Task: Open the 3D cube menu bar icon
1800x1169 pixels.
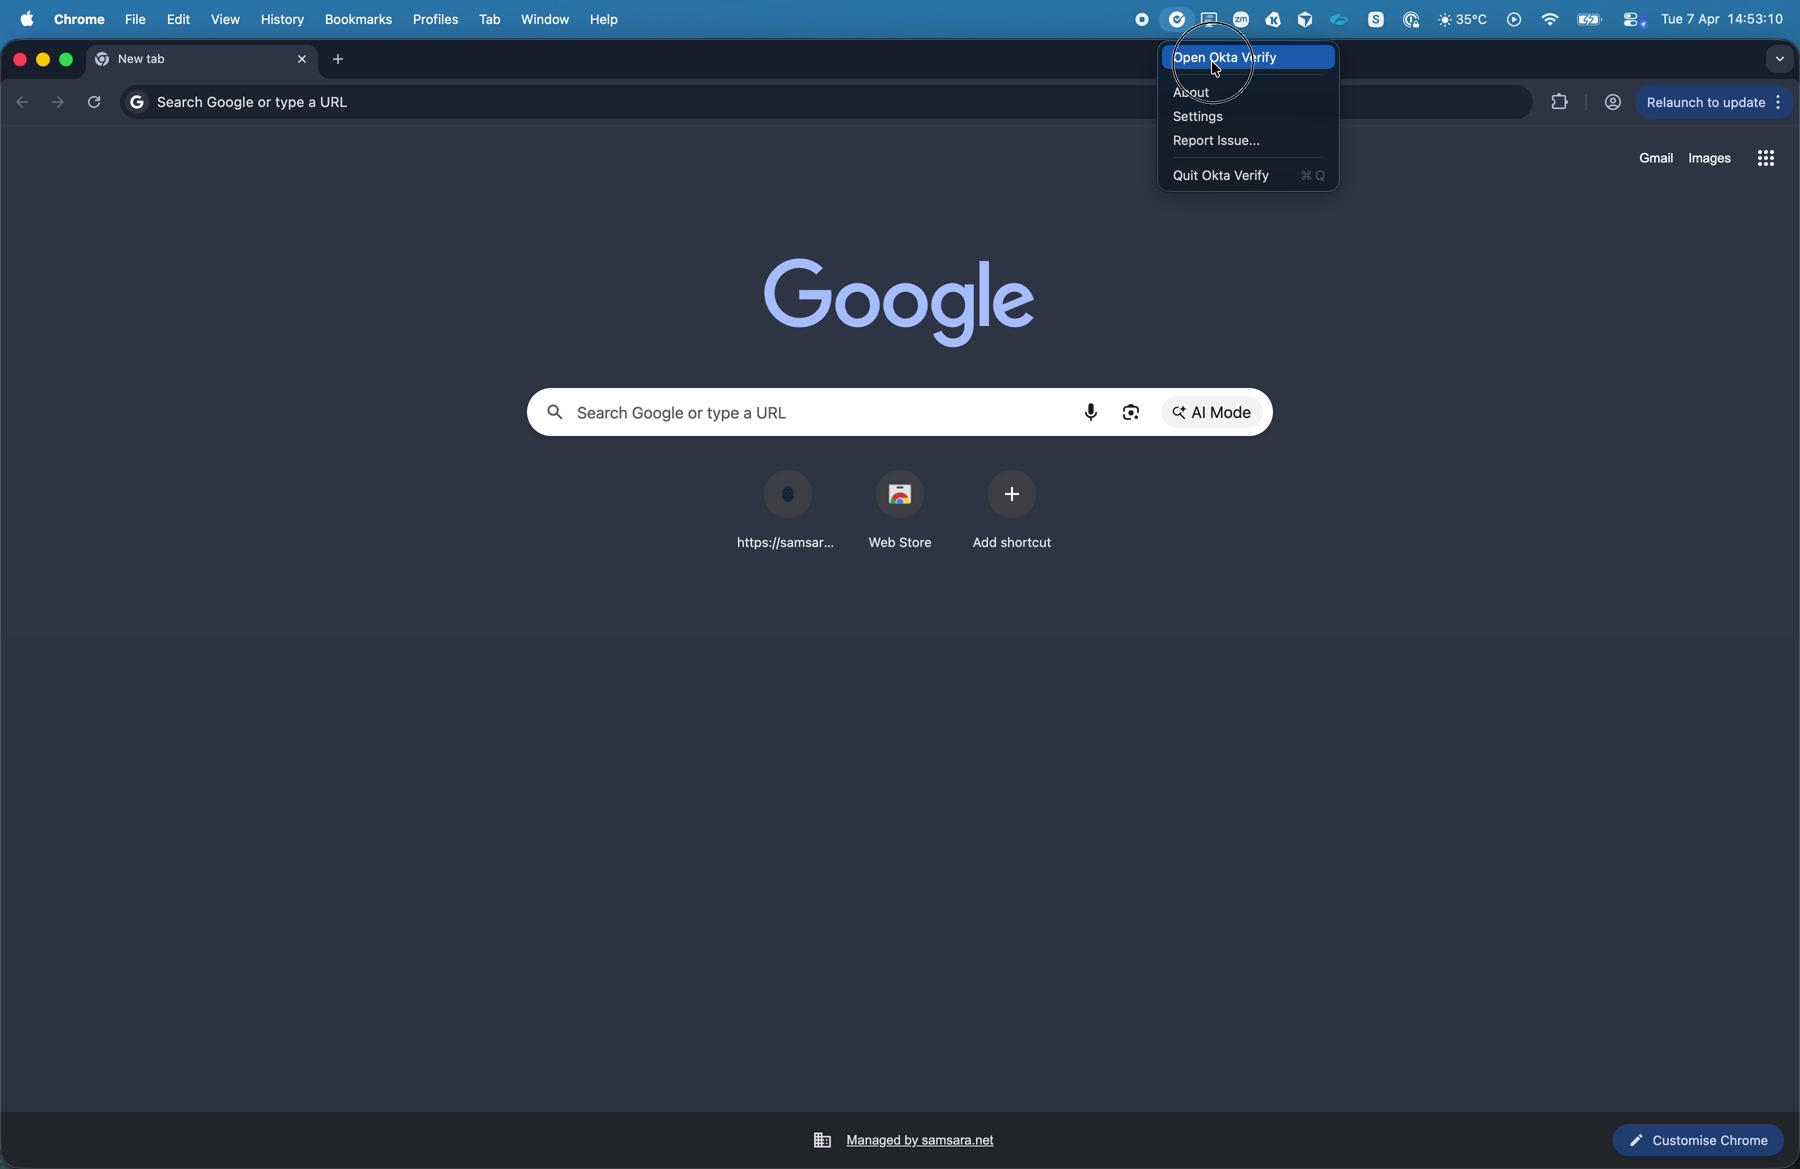Action: click(1305, 20)
